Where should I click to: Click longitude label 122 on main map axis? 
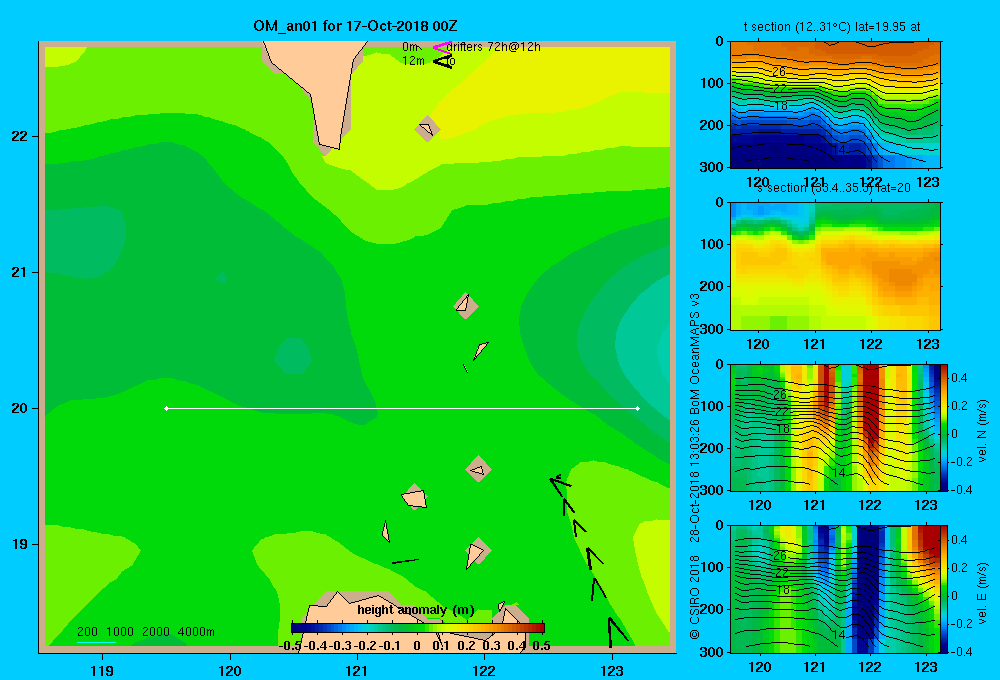tap(485, 670)
